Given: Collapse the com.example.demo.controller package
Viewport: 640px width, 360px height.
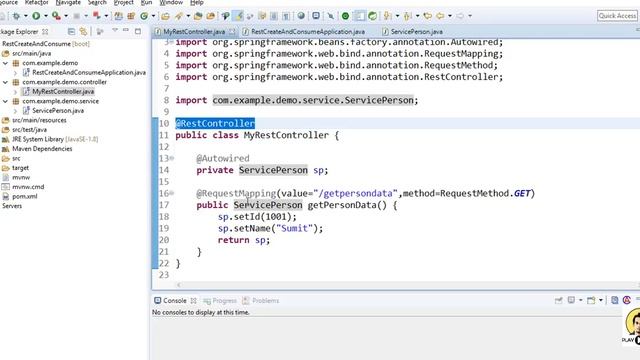Looking at the screenshot, I should [x=5, y=82].
